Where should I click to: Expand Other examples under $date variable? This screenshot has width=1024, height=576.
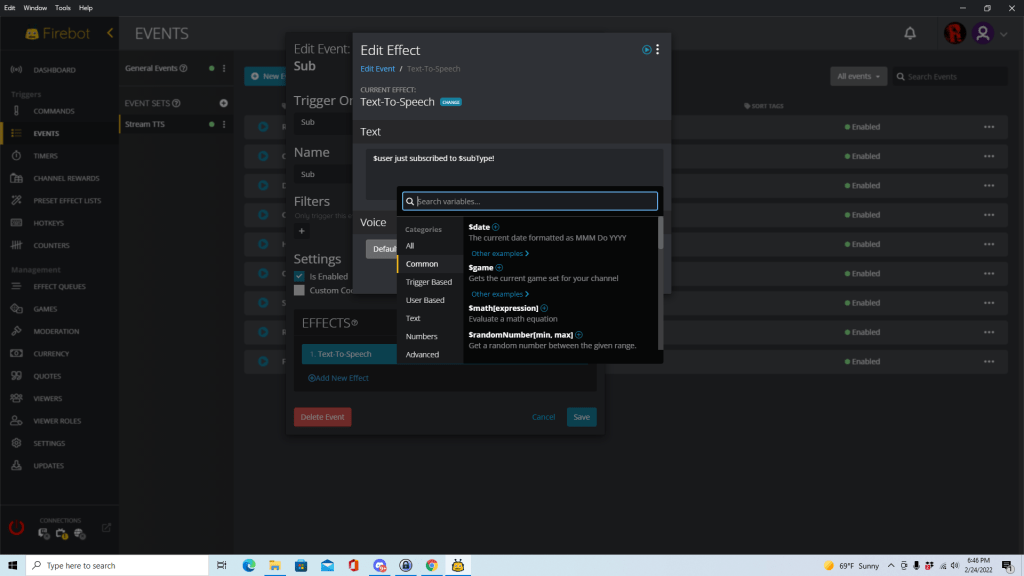point(498,253)
